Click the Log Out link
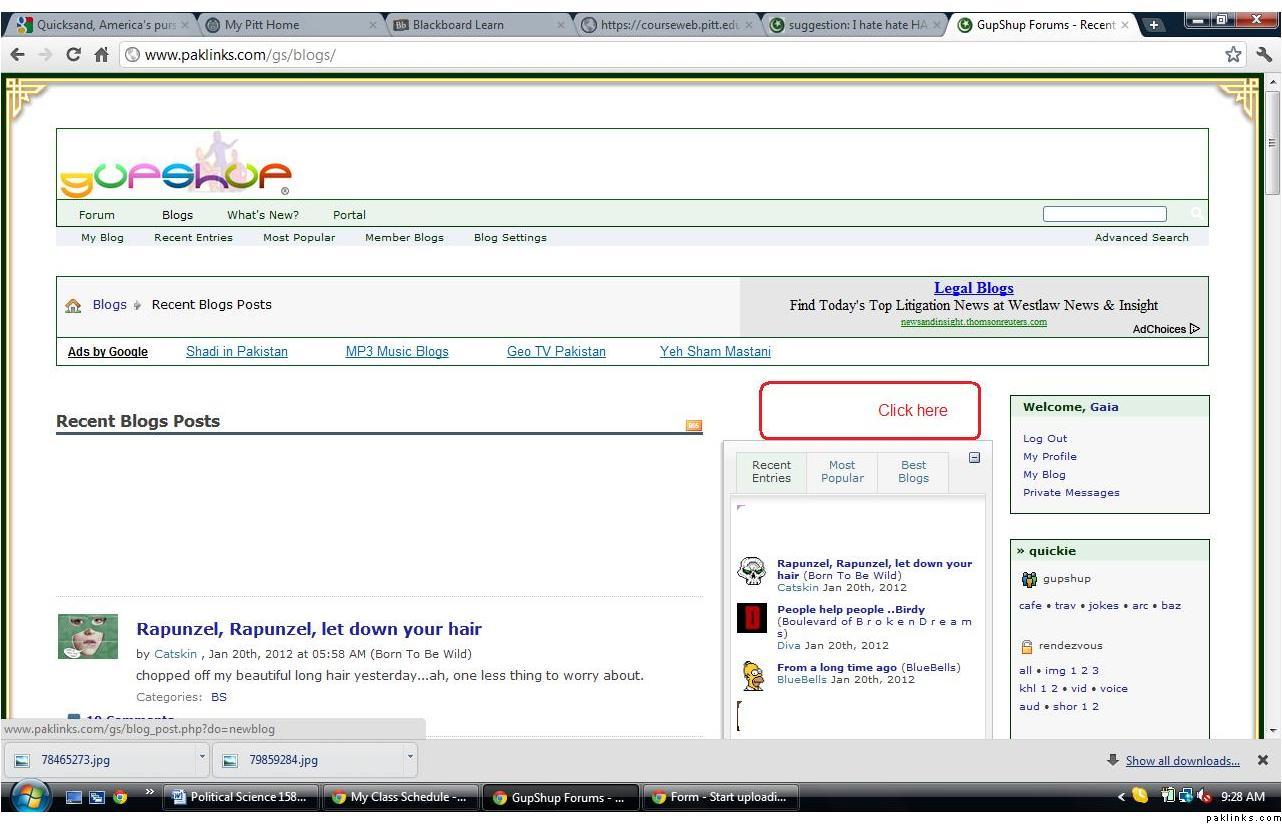Image resolution: width=1282 pixels, height=824 pixels. 1045,439
